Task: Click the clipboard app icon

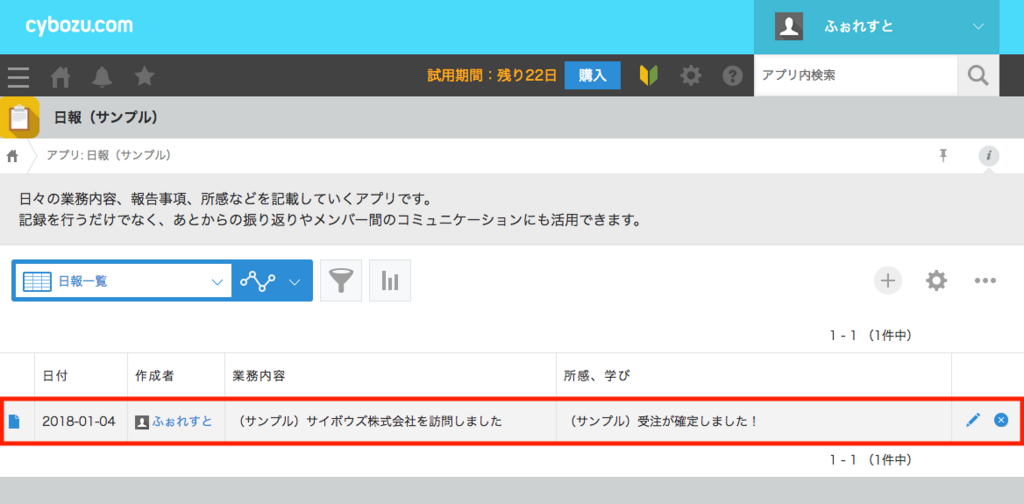Action: [x=20, y=118]
